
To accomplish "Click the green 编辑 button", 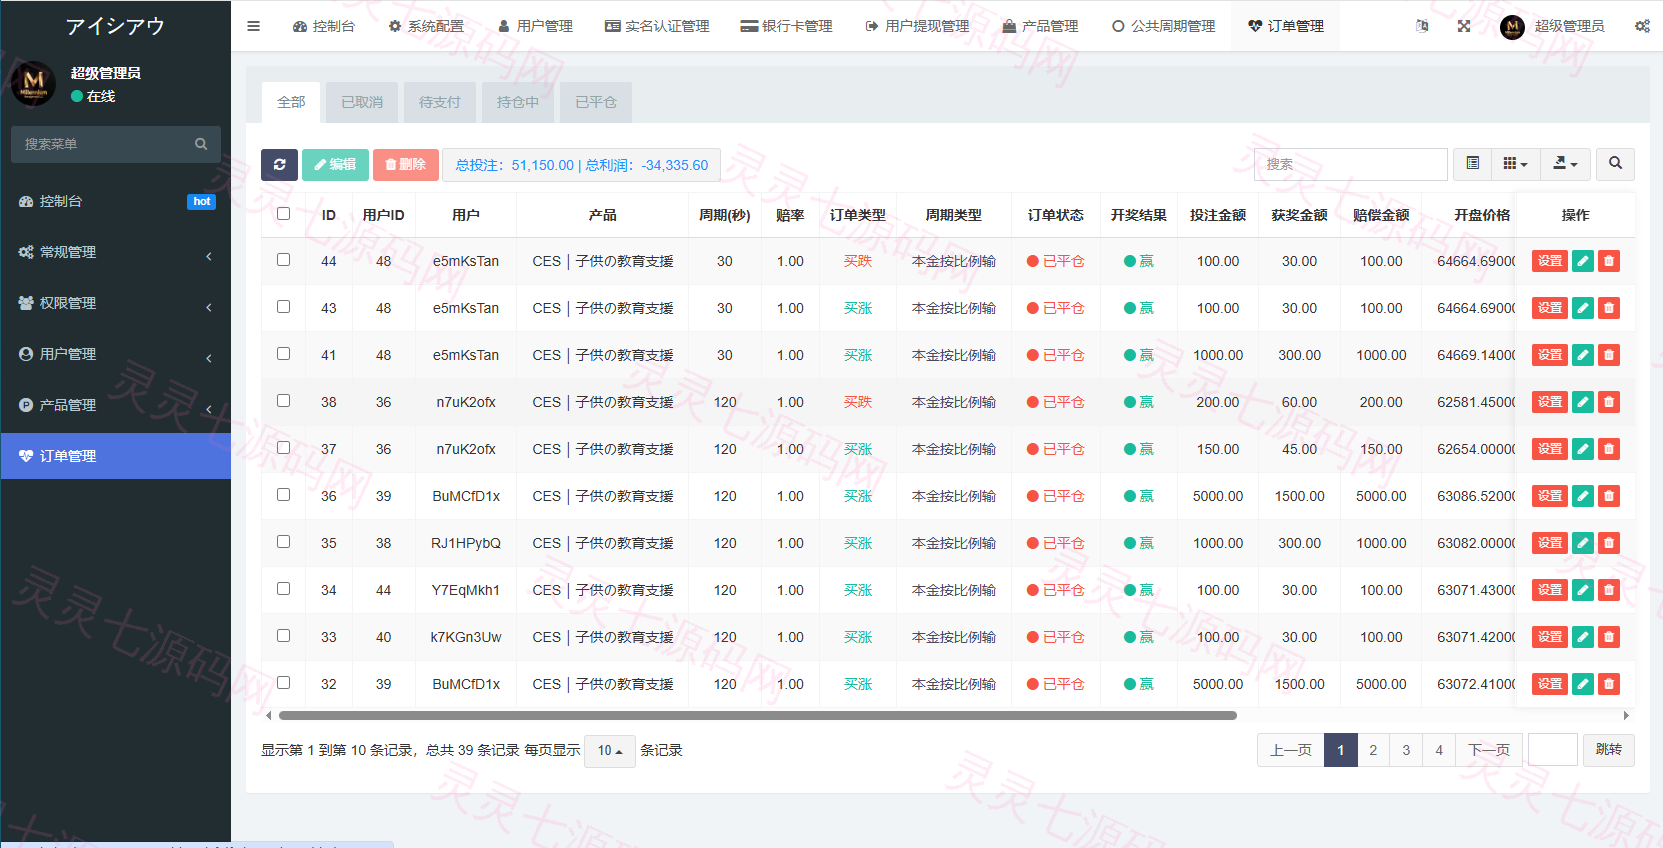I will [335, 165].
